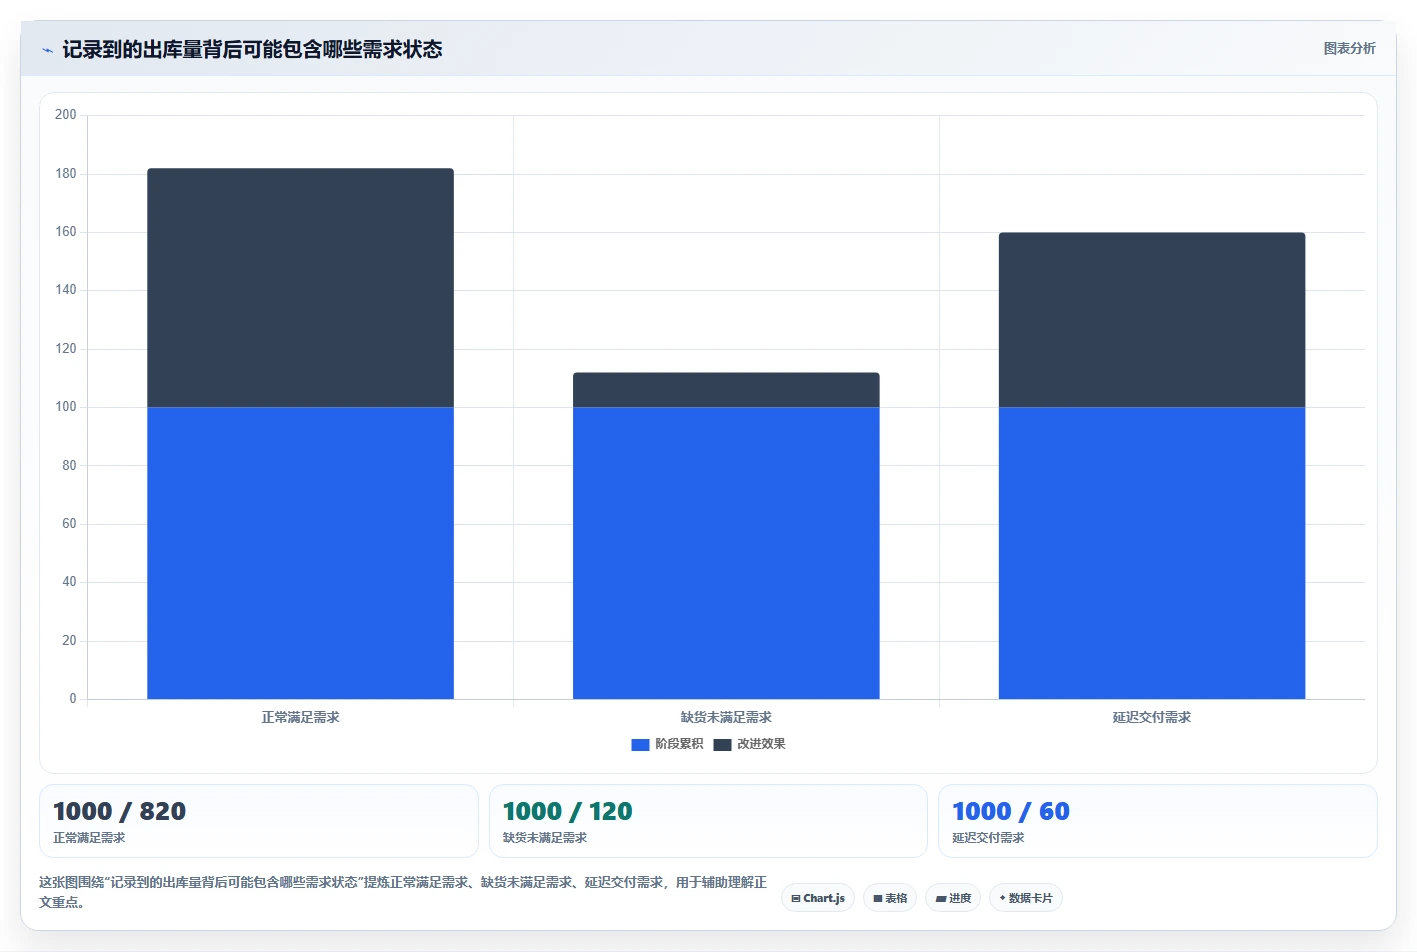Click the dark 改进效果 legend color box
Viewport: 1417px width, 952px height.
pos(722,744)
